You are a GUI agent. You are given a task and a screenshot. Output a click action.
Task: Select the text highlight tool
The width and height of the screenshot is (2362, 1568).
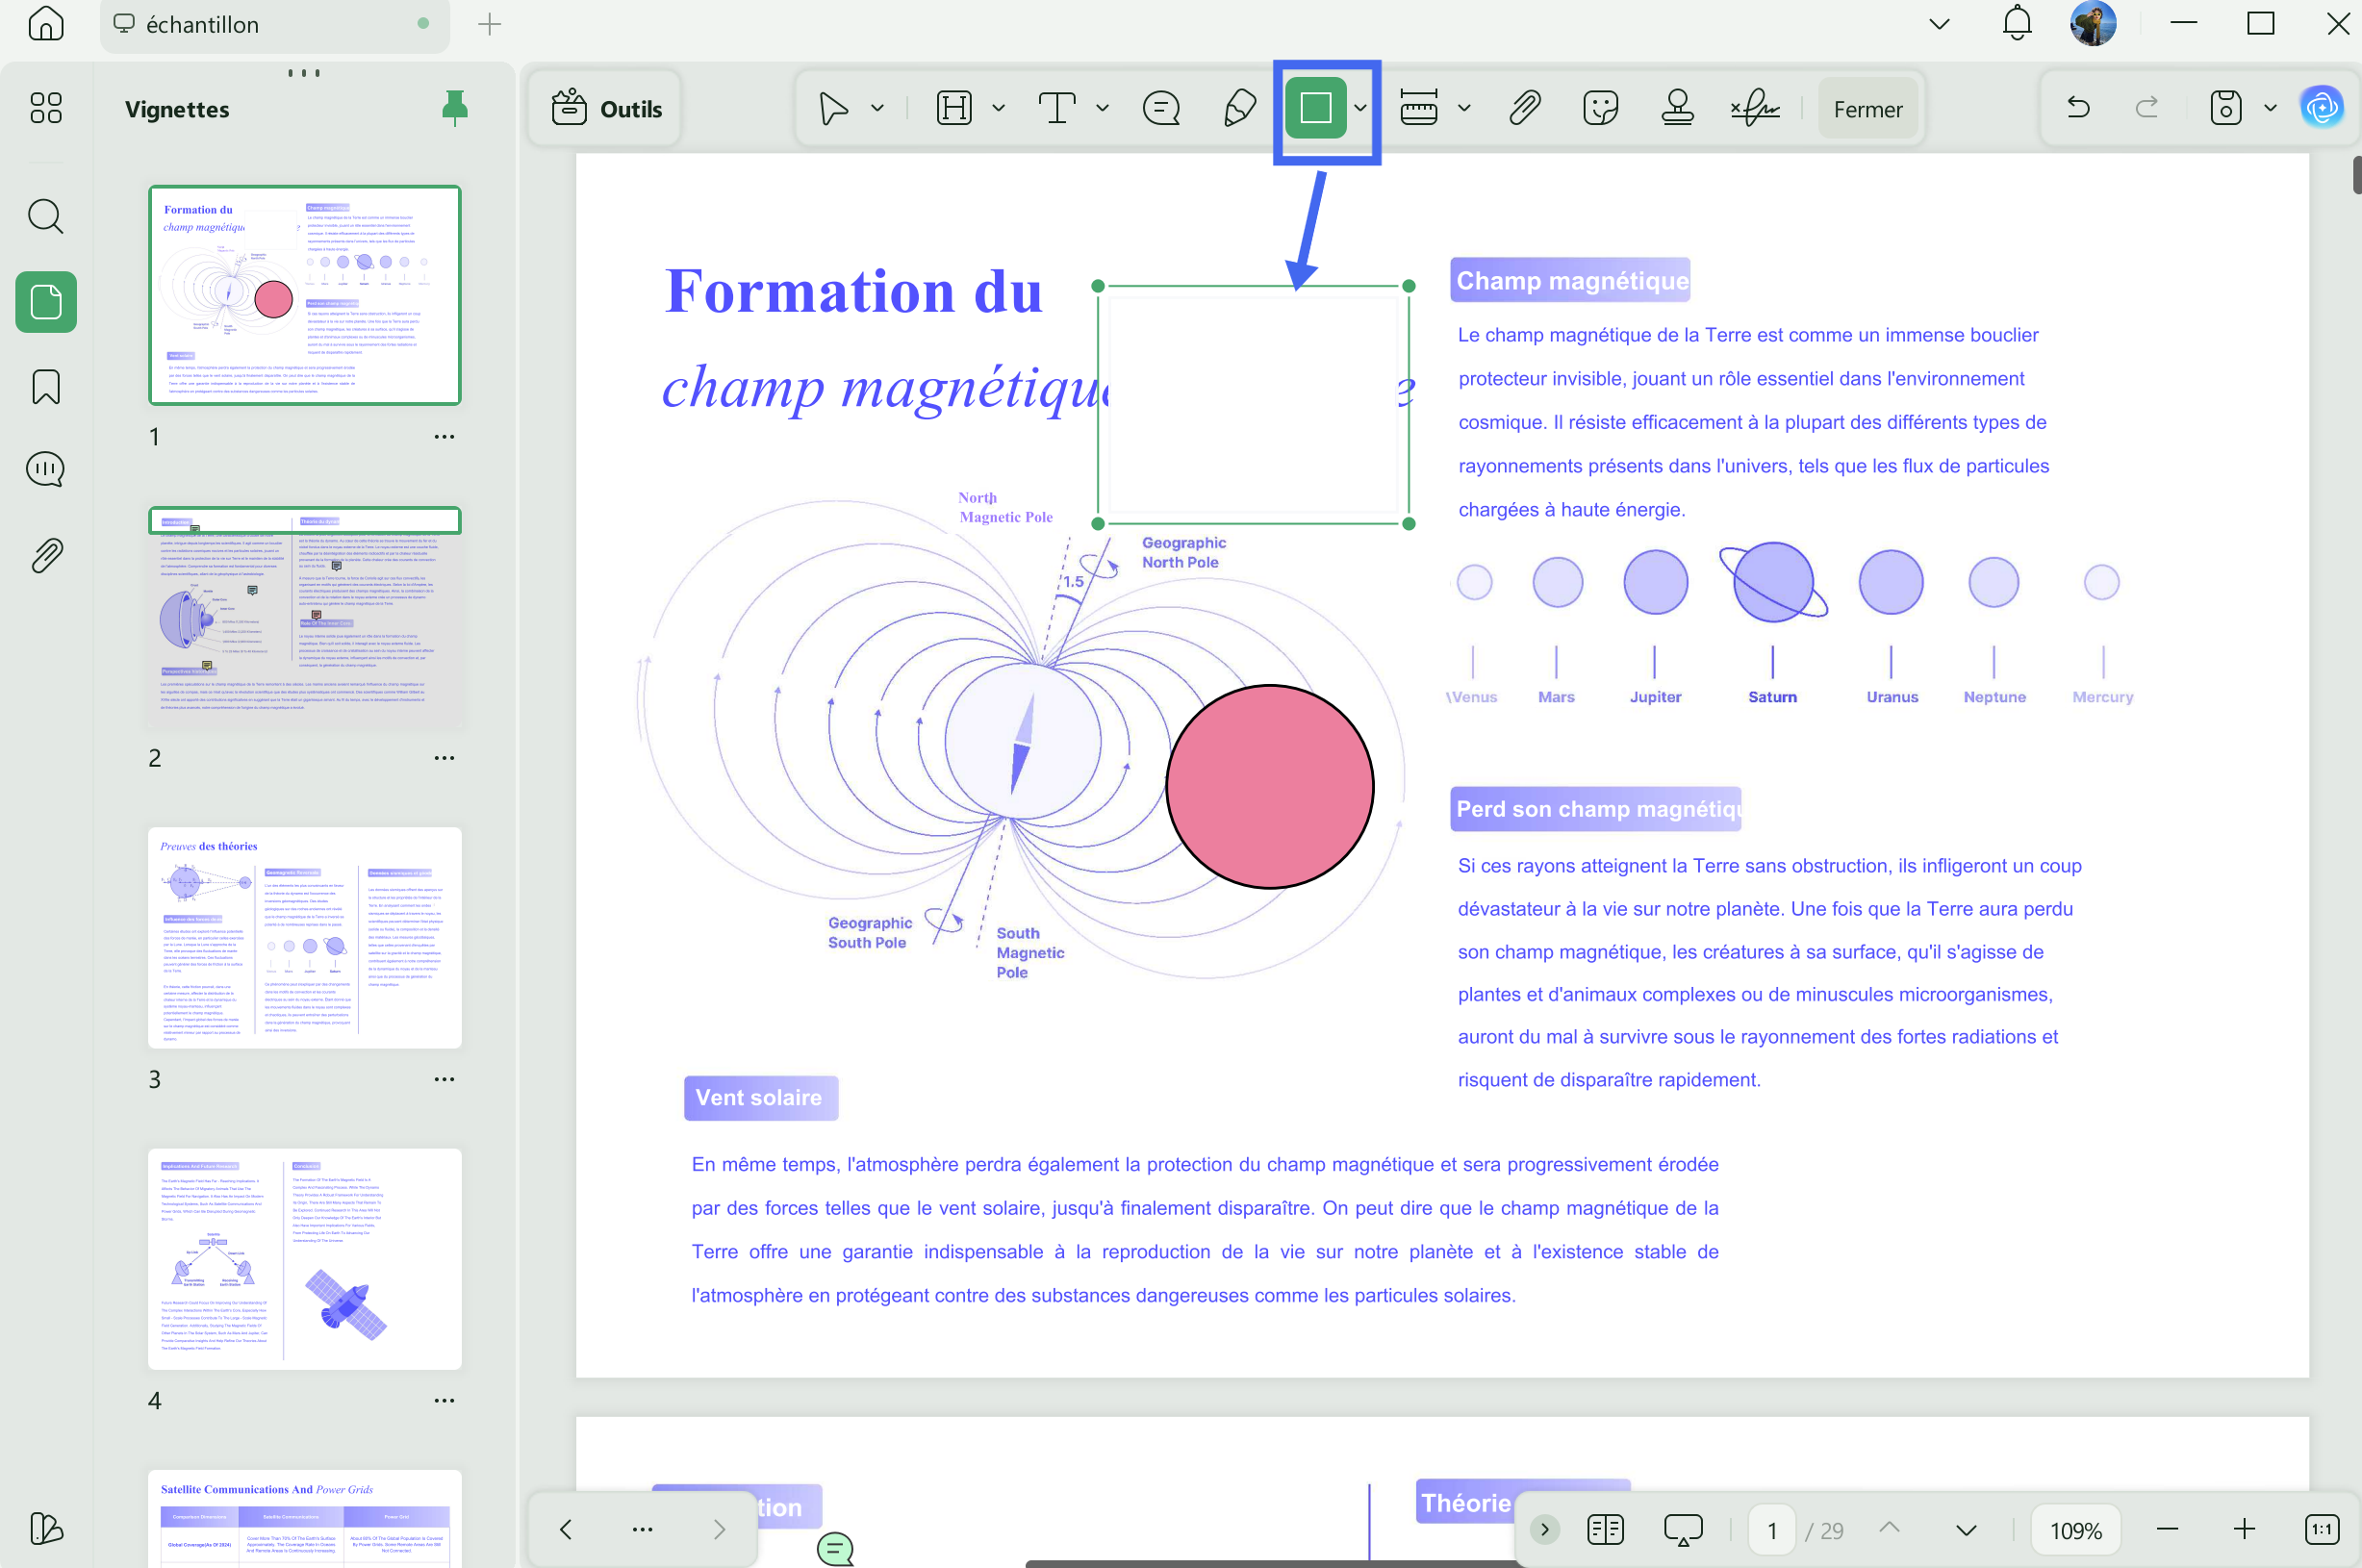pyautogui.click(x=954, y=108)
